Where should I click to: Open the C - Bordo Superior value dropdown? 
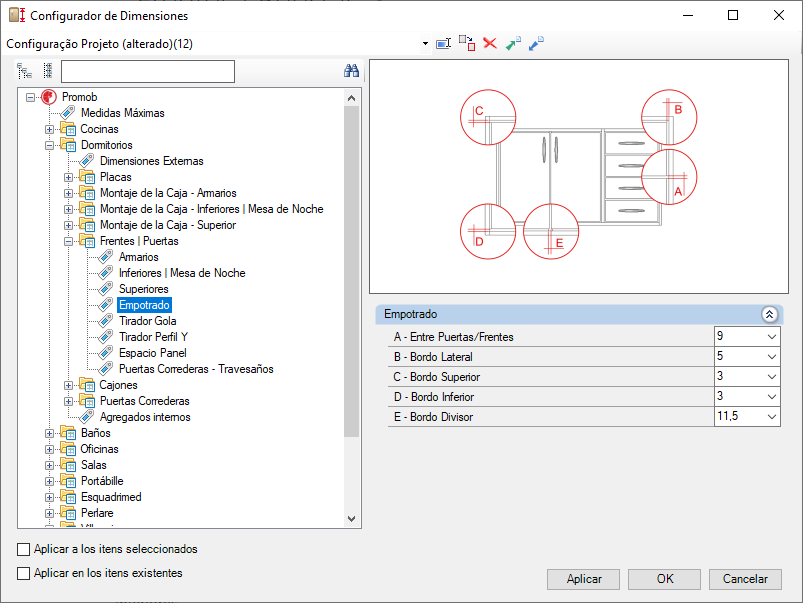(772, 377)
